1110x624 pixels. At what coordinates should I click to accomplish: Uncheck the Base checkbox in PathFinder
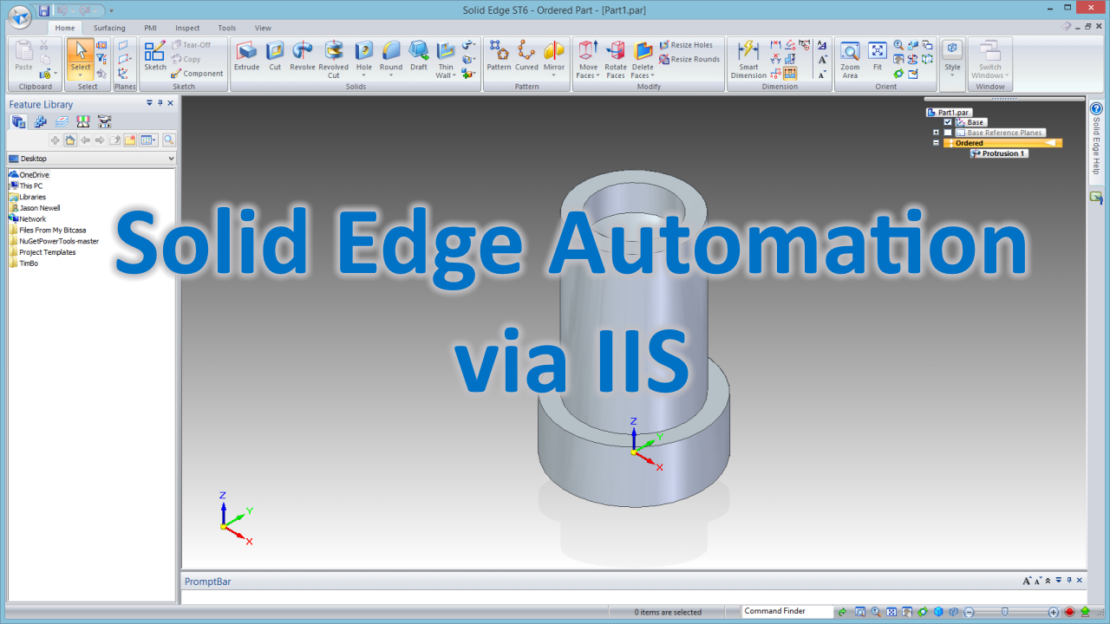point(947,122)
